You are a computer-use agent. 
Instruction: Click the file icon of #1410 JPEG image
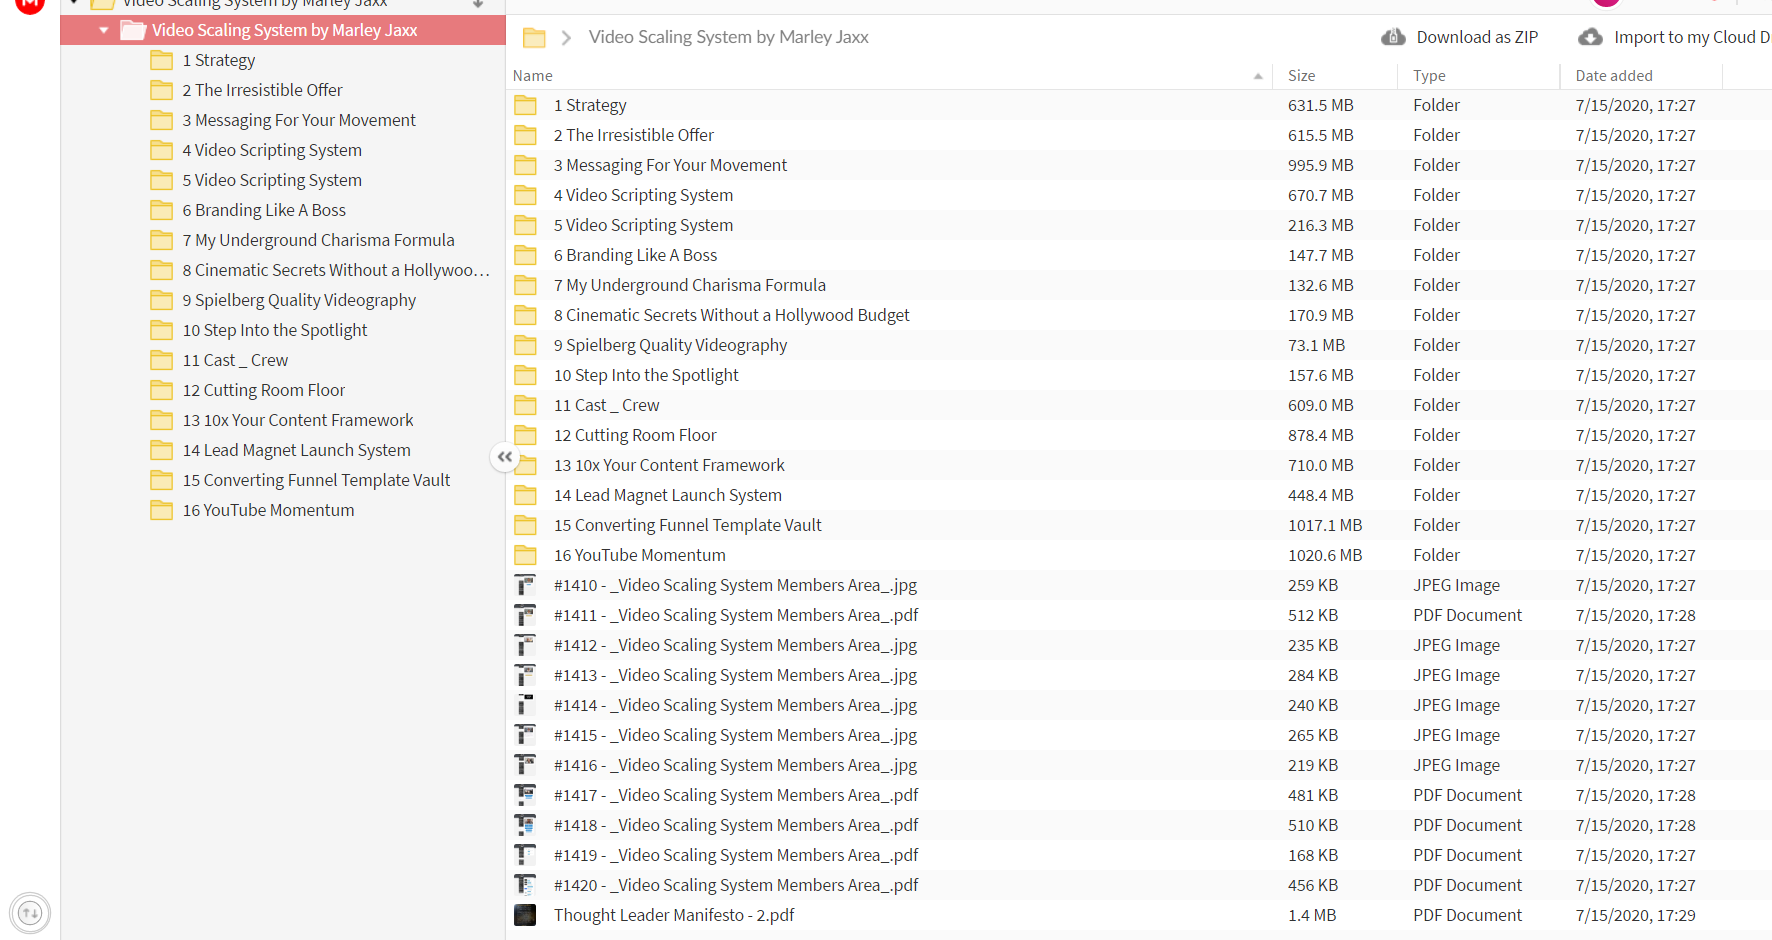[x=525, y=585]
